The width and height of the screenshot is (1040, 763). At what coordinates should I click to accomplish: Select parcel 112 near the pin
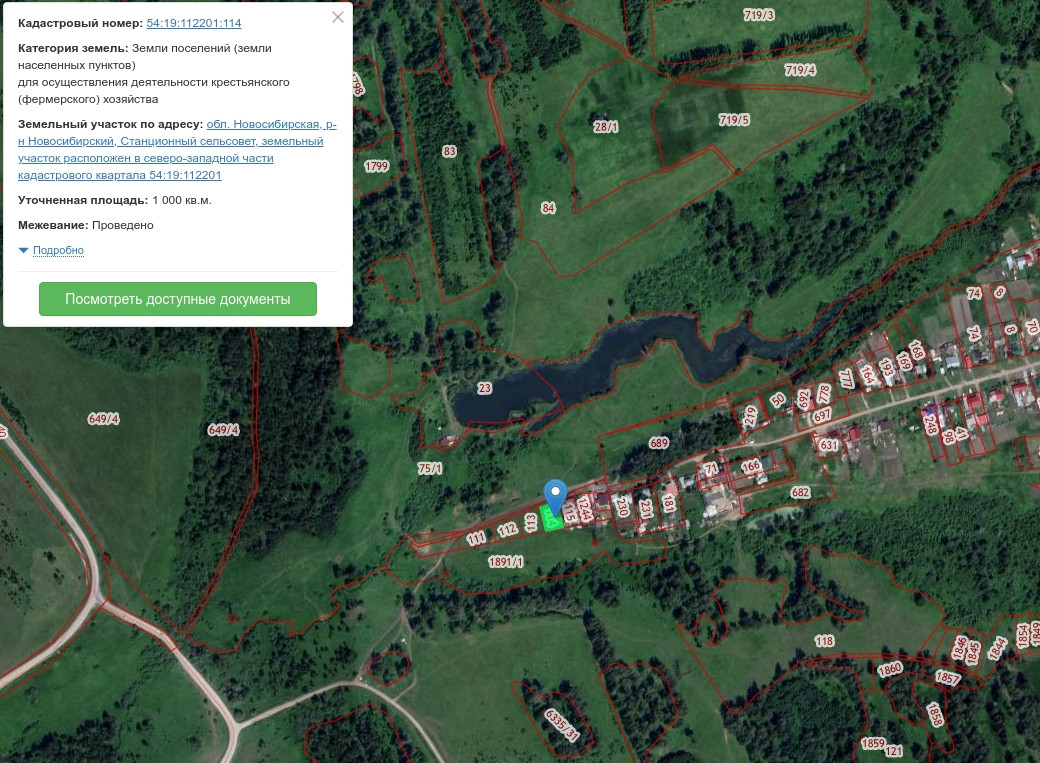coord(507,529)
